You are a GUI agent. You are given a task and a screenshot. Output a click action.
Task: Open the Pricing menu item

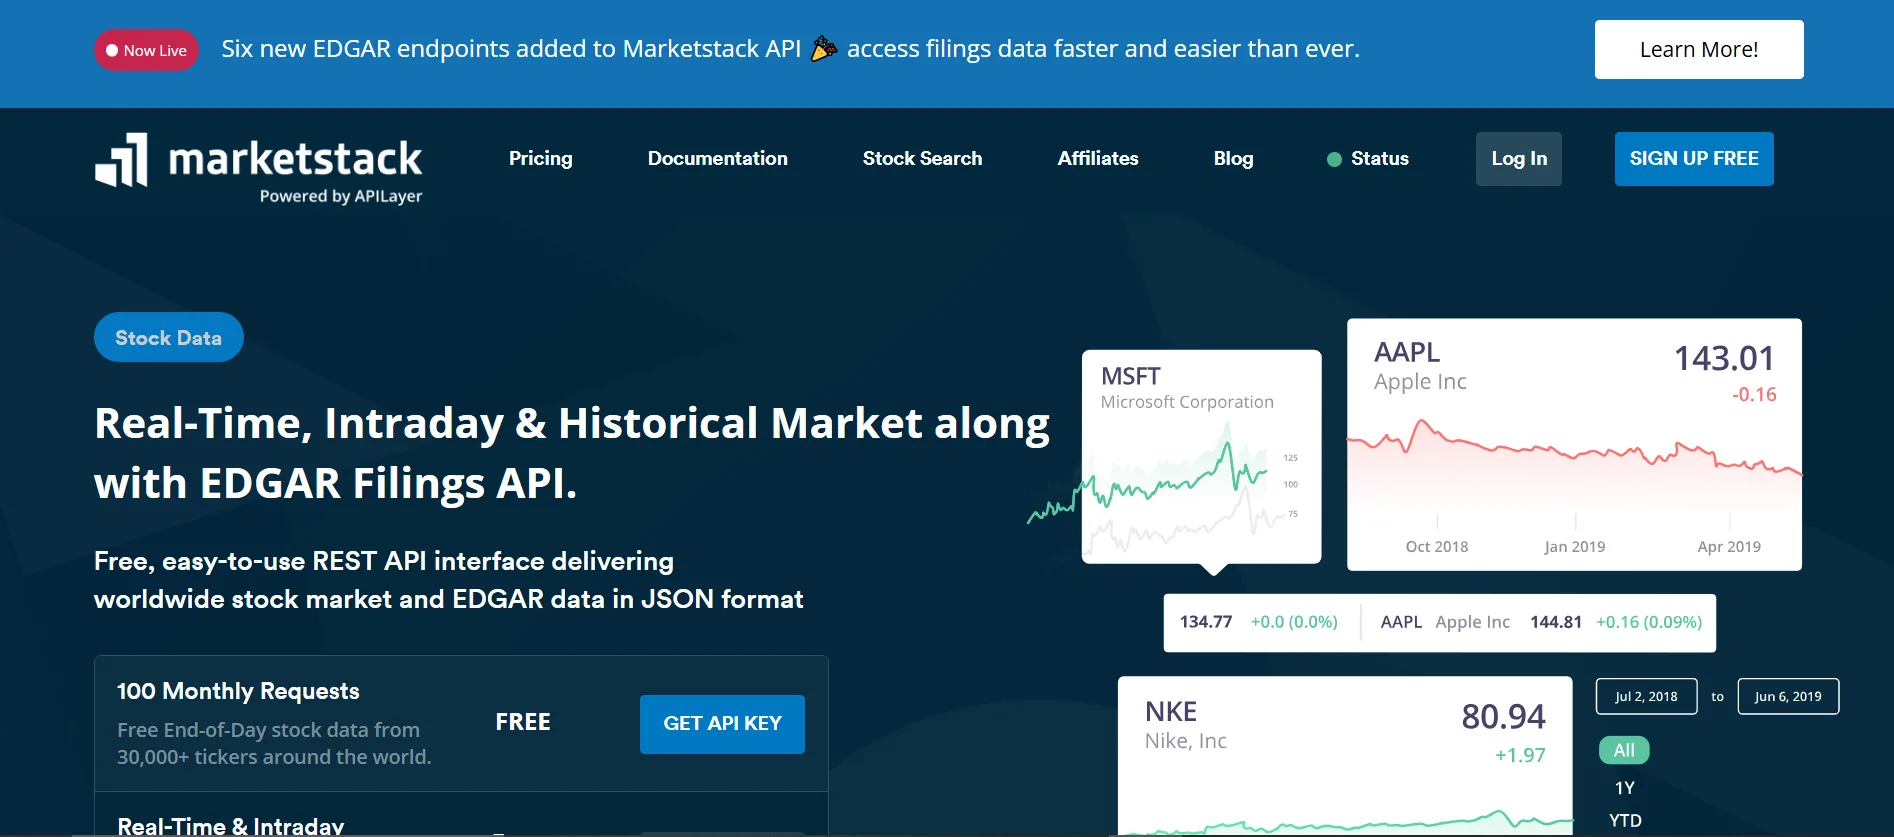pyautogui.click(x=541, y=158)
